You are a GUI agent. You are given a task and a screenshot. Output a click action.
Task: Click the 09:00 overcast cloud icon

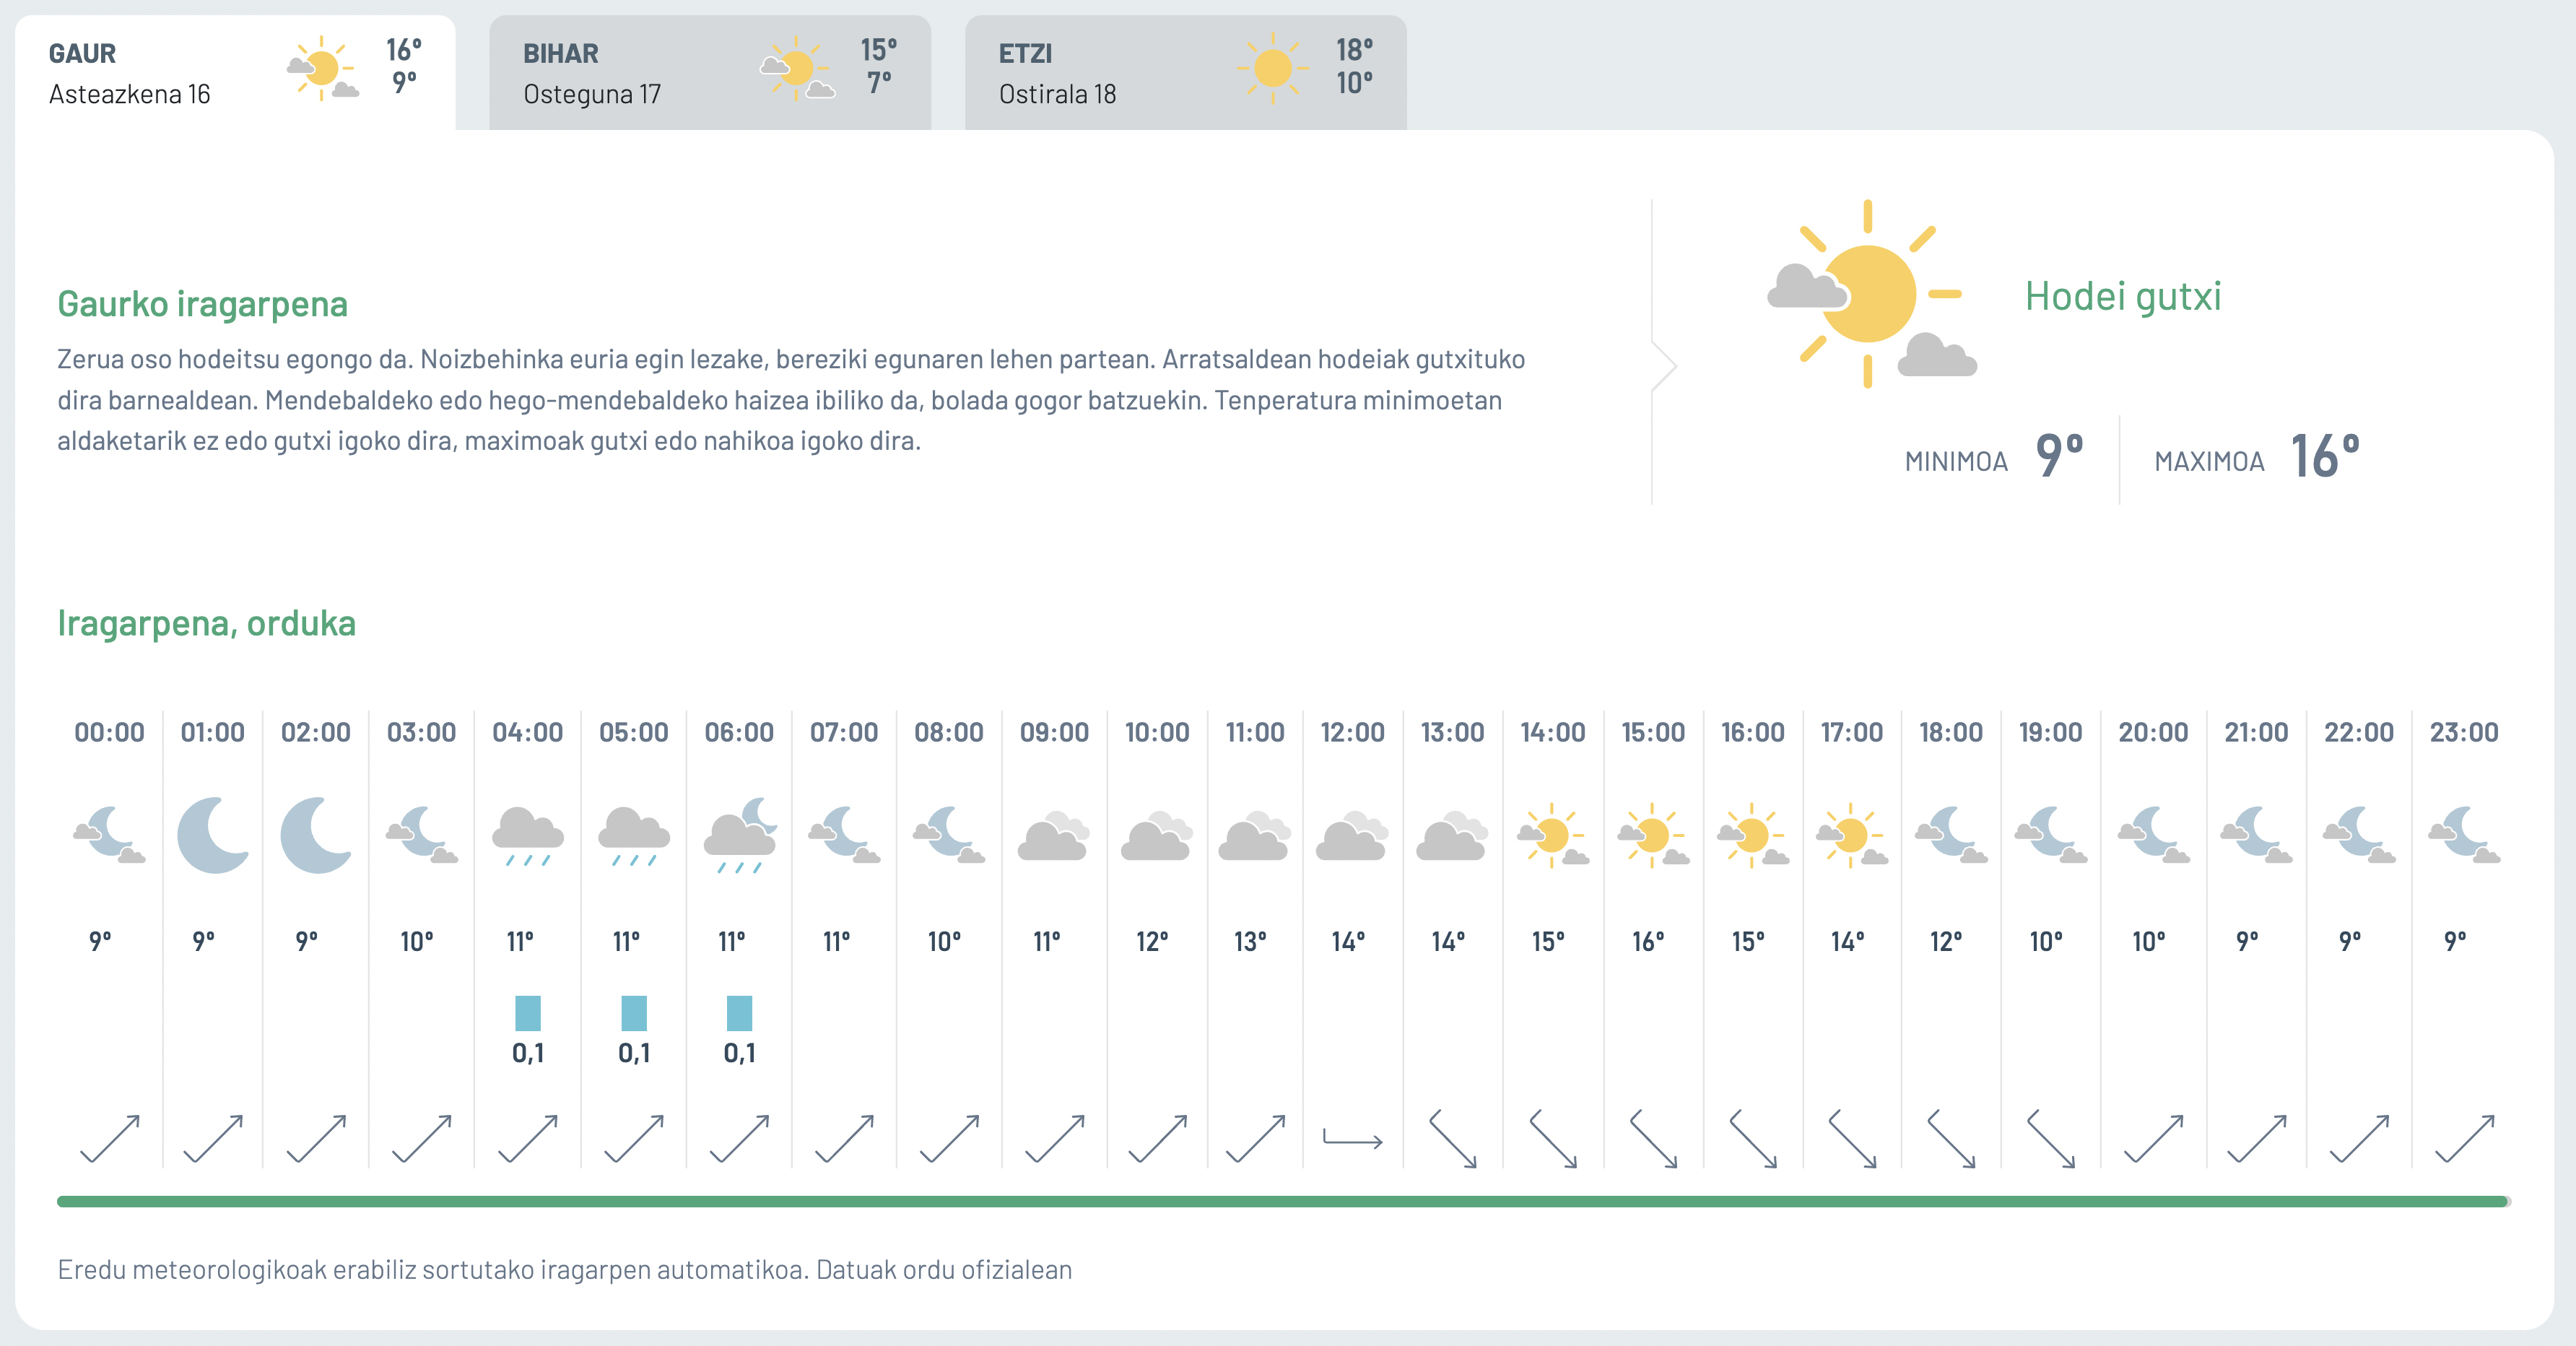coord(1054,836)
